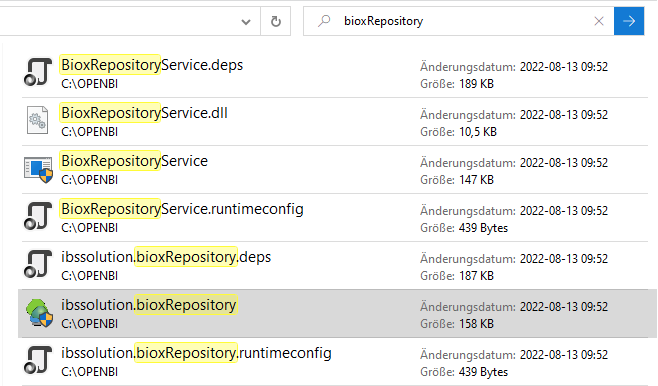Click the BioxRepositoryService.deps file icon
Viewport: 658px width, 386px height.
pos(38,72)
